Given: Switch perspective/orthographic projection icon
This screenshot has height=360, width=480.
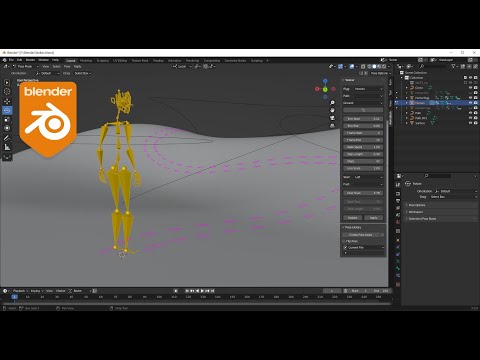Looking at the screenshot, I should (332, 126).
